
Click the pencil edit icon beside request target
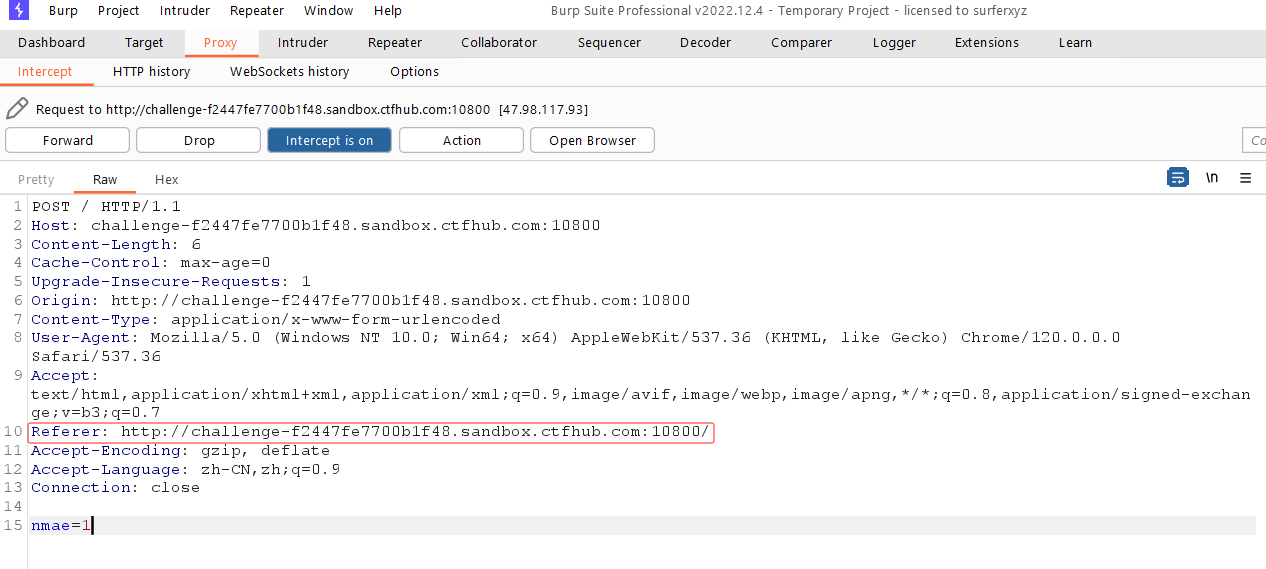(17, 108)
